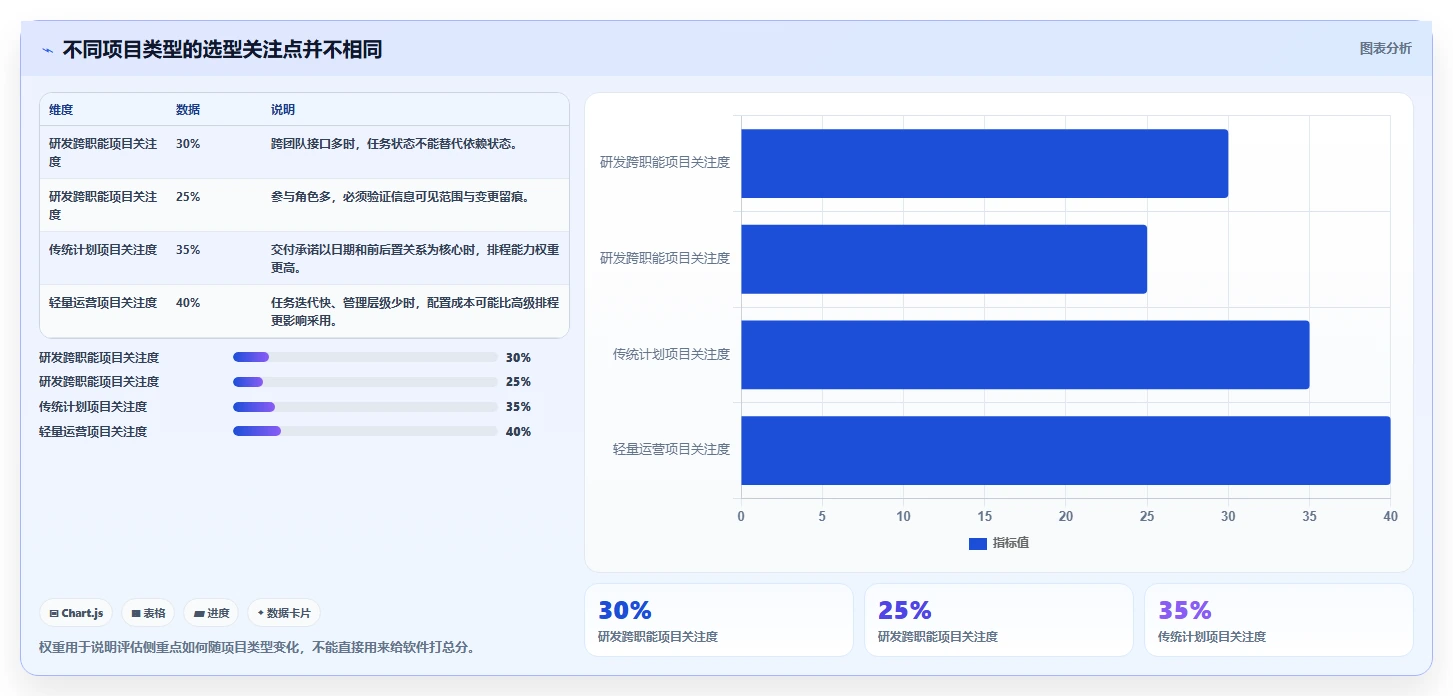
Task: Click the chart y-axis label 轻量运营项目关注度
Action: click(x=671, y=449)
